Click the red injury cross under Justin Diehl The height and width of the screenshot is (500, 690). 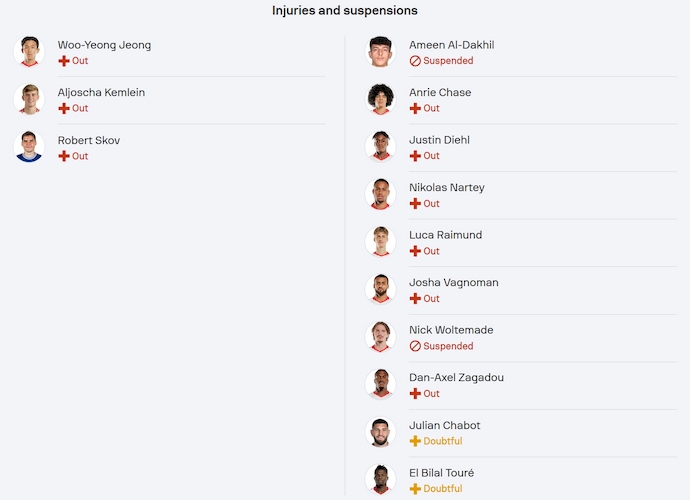415,156
